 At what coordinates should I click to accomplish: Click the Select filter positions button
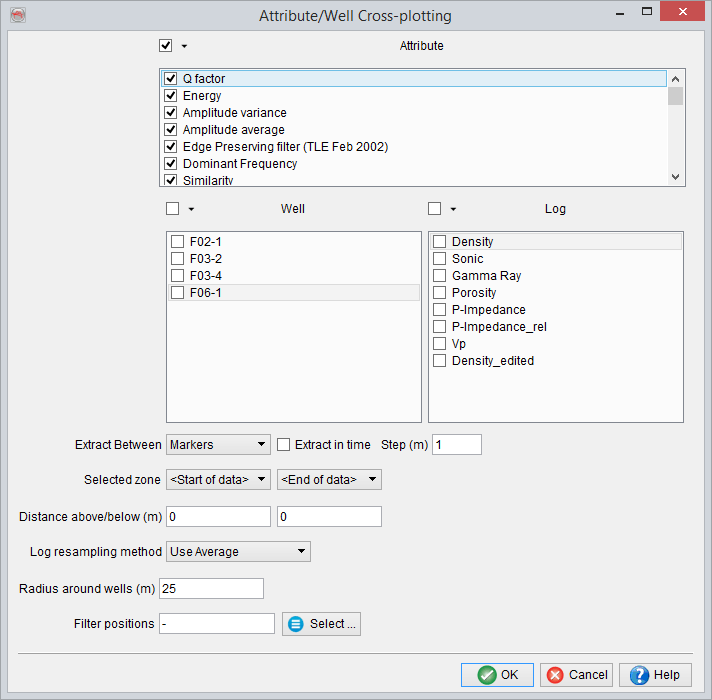pos(321,624)
